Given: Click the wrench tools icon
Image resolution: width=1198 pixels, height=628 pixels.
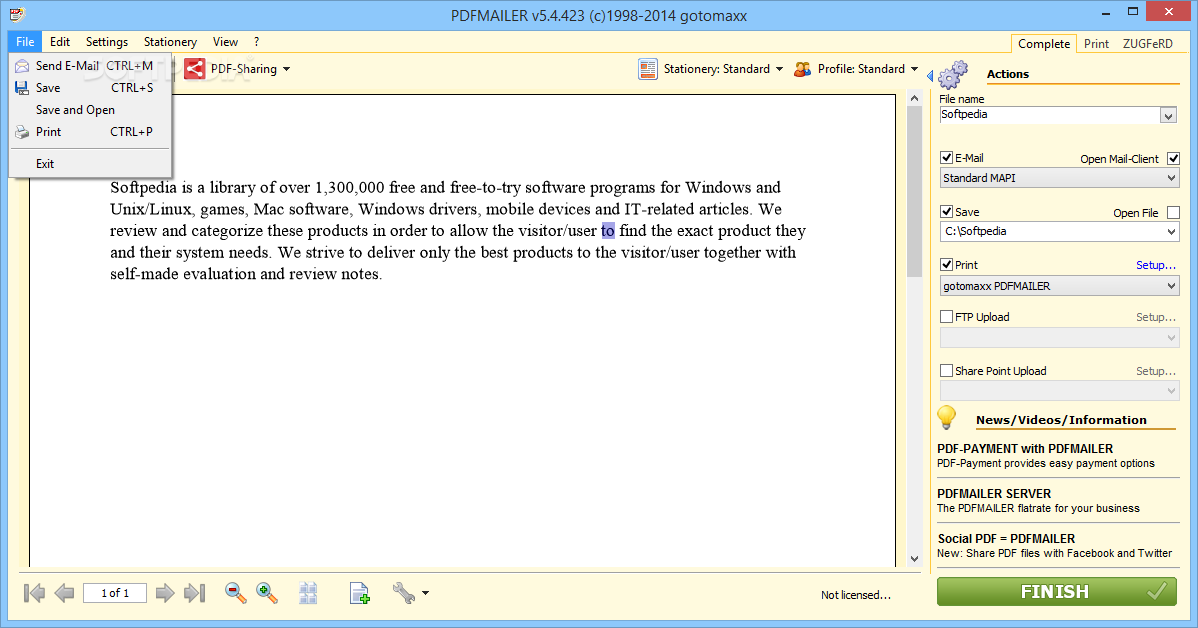Looking at the screenshot, I should [x=403, y=593].
